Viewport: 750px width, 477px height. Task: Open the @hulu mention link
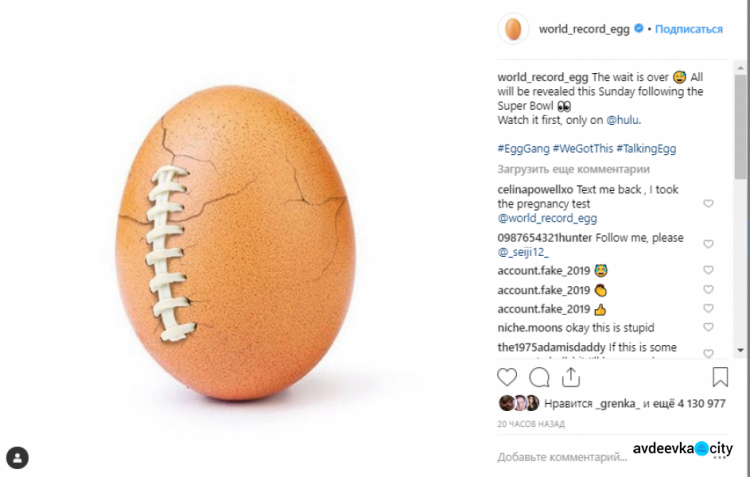[621, 120]
